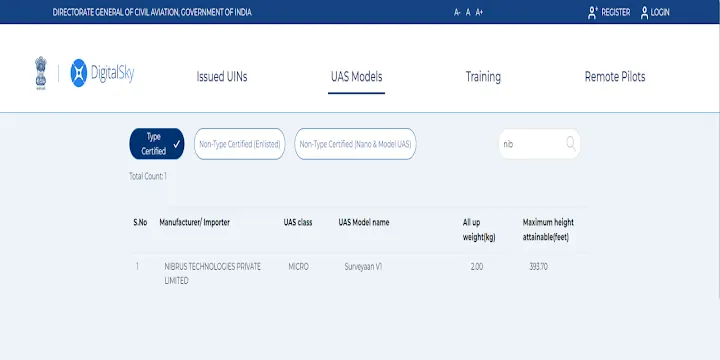Open the DigitalSky logo home link

pos(102,73)
